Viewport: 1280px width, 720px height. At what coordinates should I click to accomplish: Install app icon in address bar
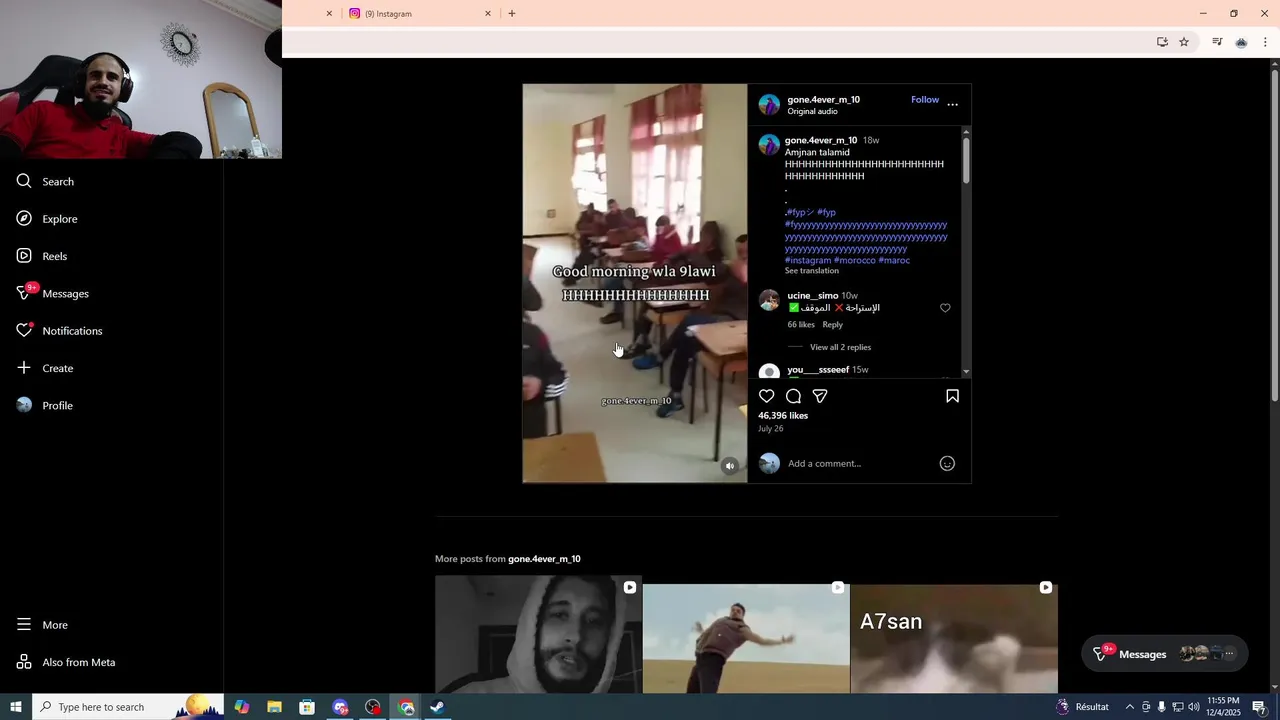point(1162,42)
